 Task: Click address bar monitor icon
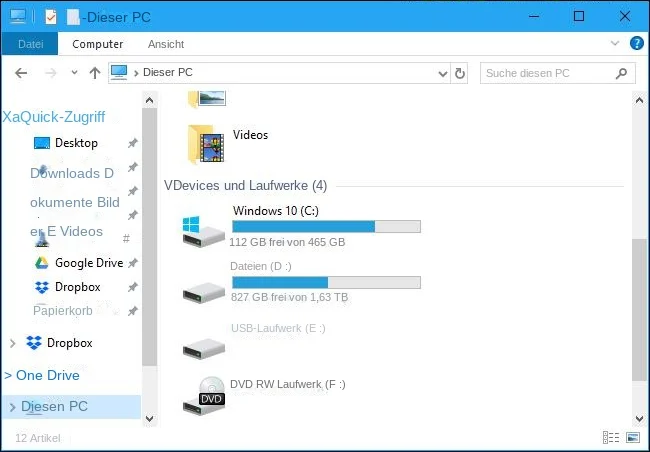coord(119,72)
